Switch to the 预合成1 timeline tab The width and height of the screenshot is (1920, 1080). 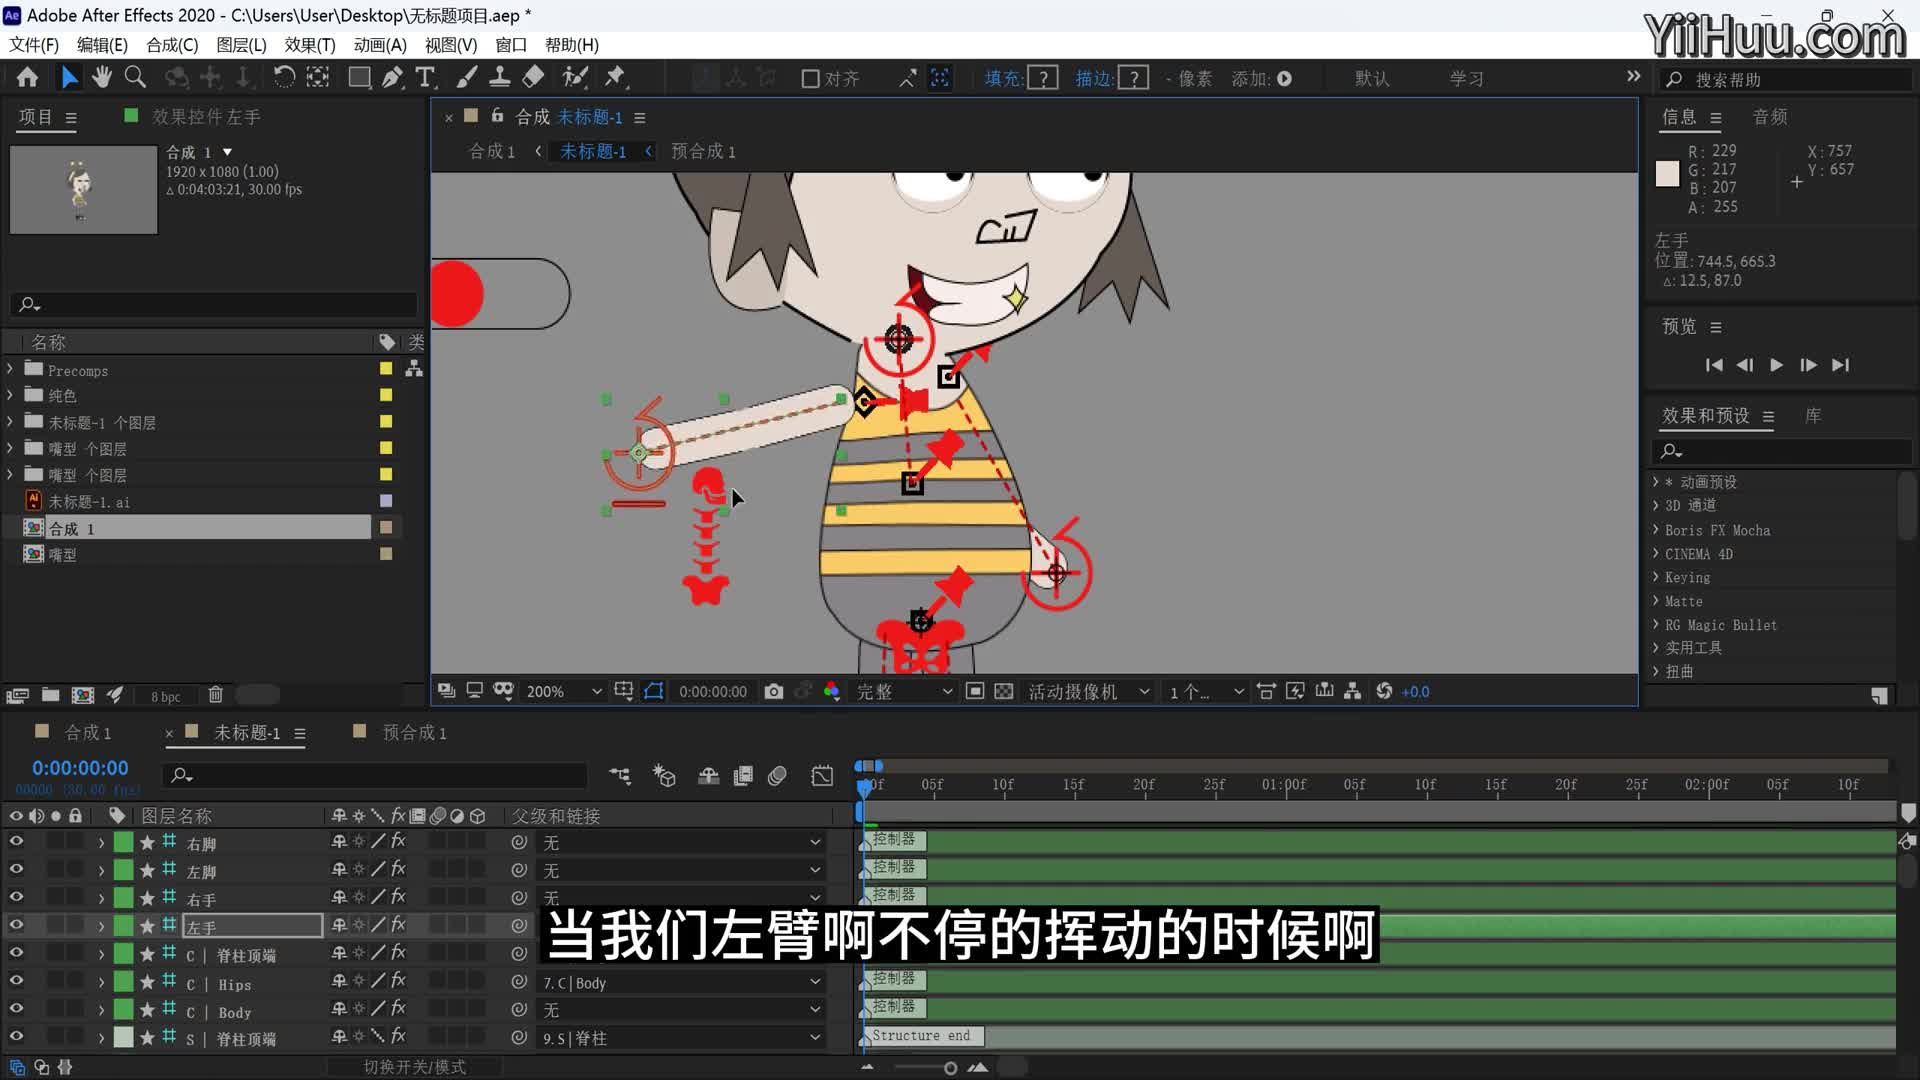pyautogui.click(x=414, y=733)
